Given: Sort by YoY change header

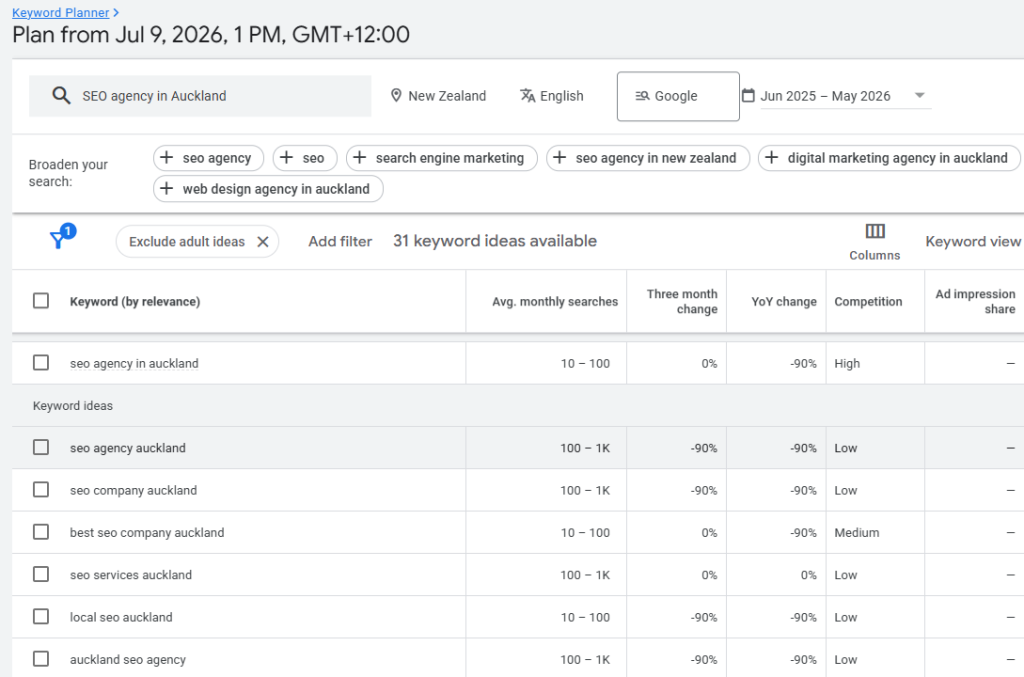Looking at the screenshot, I should pos(784,302).
